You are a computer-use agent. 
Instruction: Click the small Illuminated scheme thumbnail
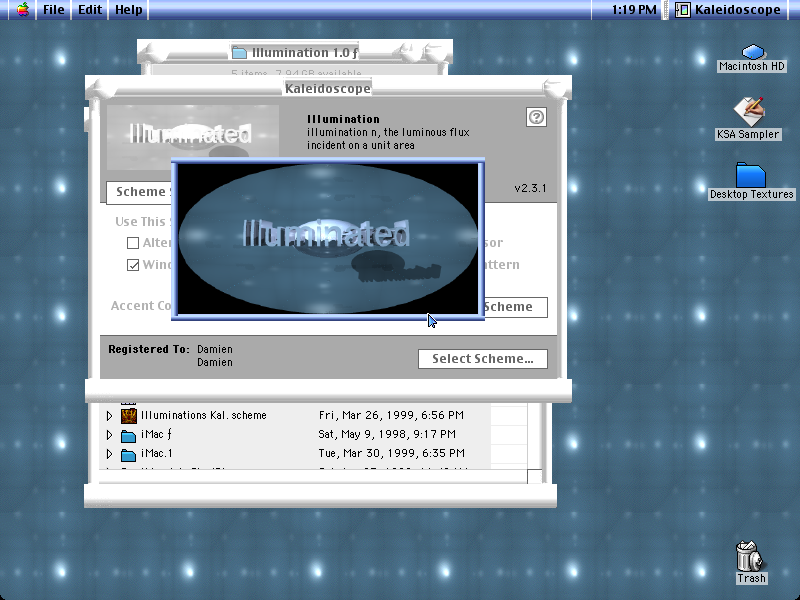pyautogui.click(x=192, y=132)
